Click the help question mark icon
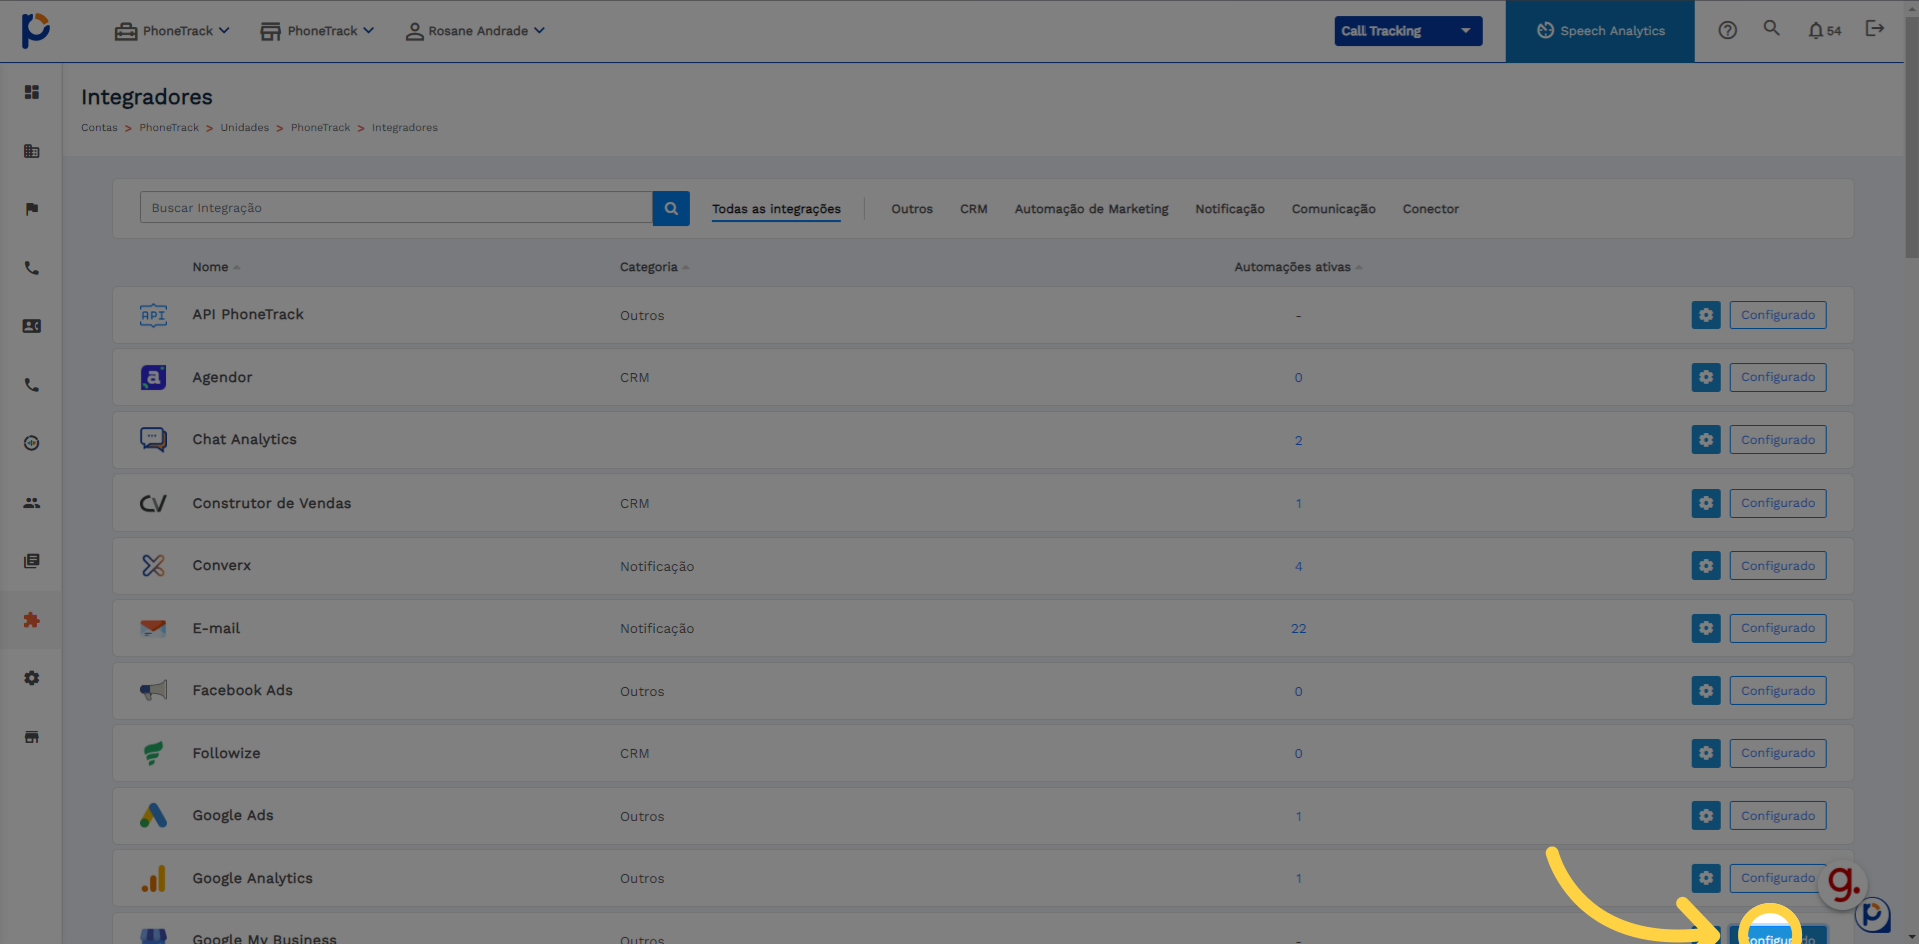 (1727, 31)
